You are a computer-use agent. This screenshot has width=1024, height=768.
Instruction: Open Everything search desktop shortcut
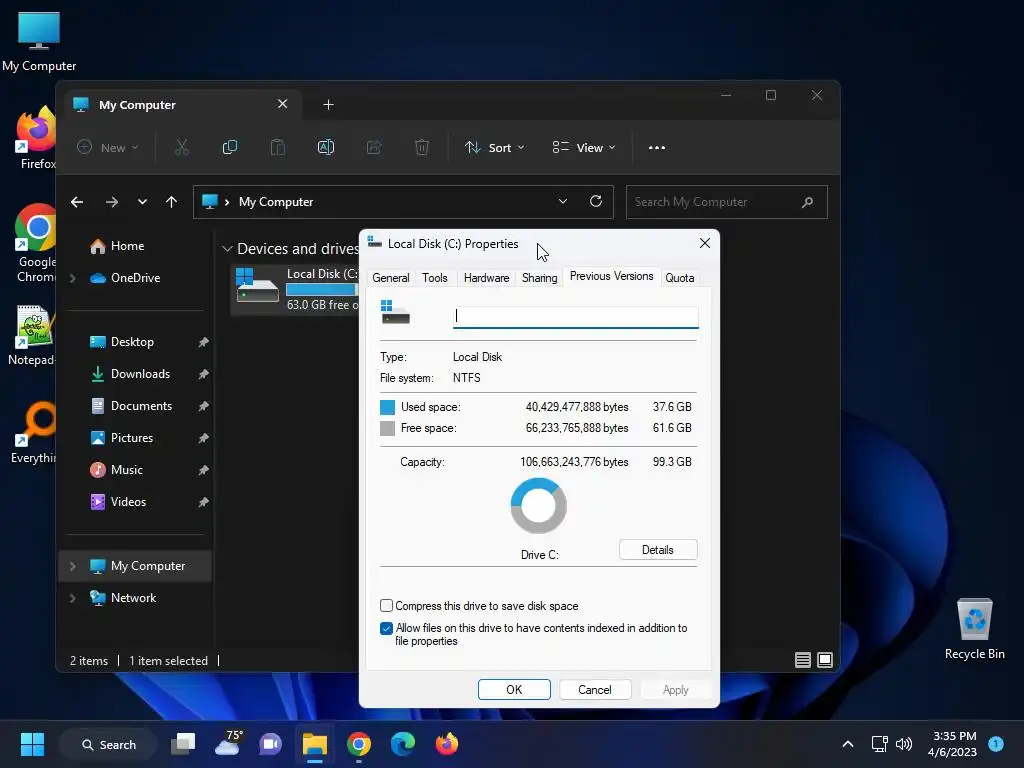pyautogui.click(x=34, y=432)
